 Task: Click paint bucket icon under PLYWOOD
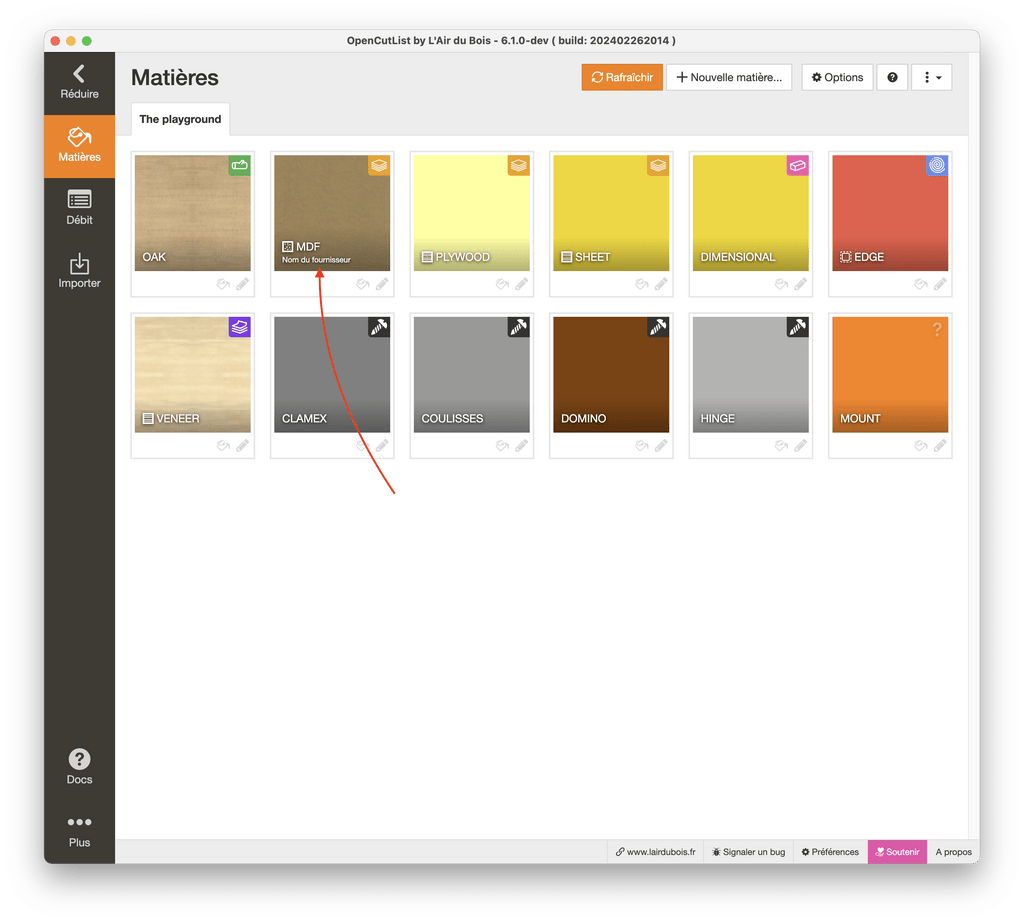(x=502, y=284)
